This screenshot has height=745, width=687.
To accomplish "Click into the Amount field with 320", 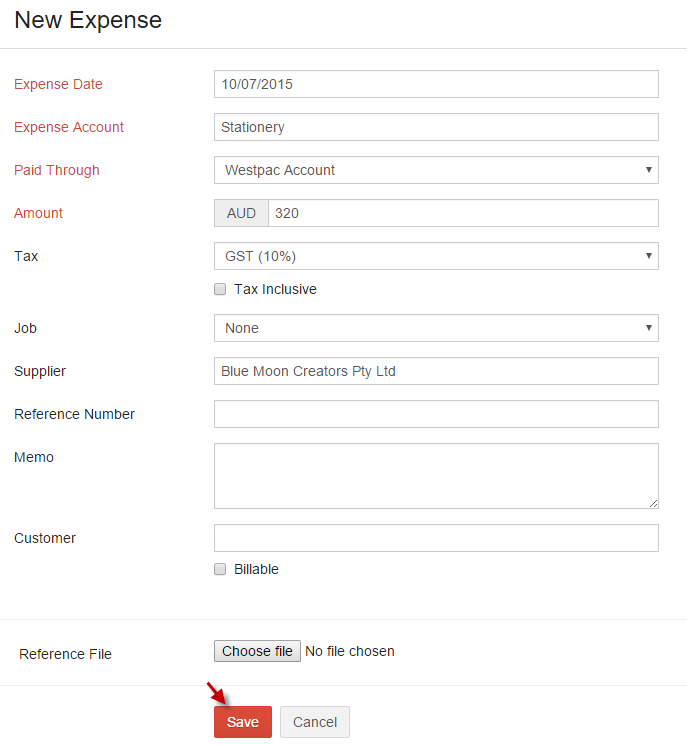I will tap(463, 213).
